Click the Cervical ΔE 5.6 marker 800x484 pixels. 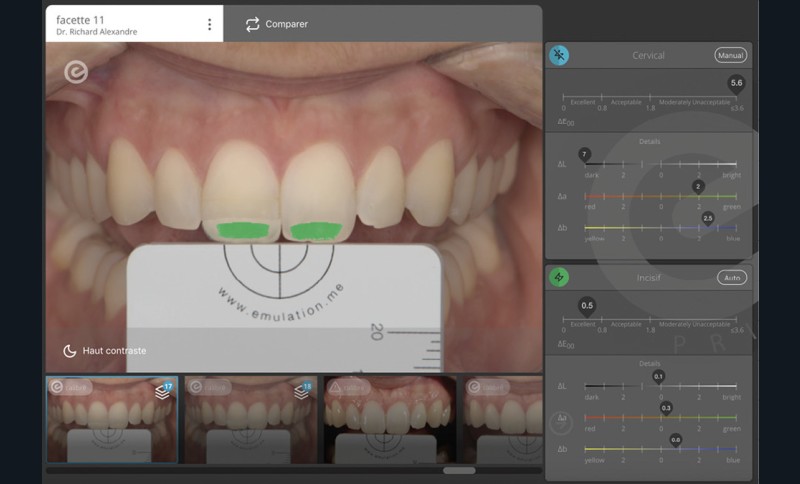[736, 85]
